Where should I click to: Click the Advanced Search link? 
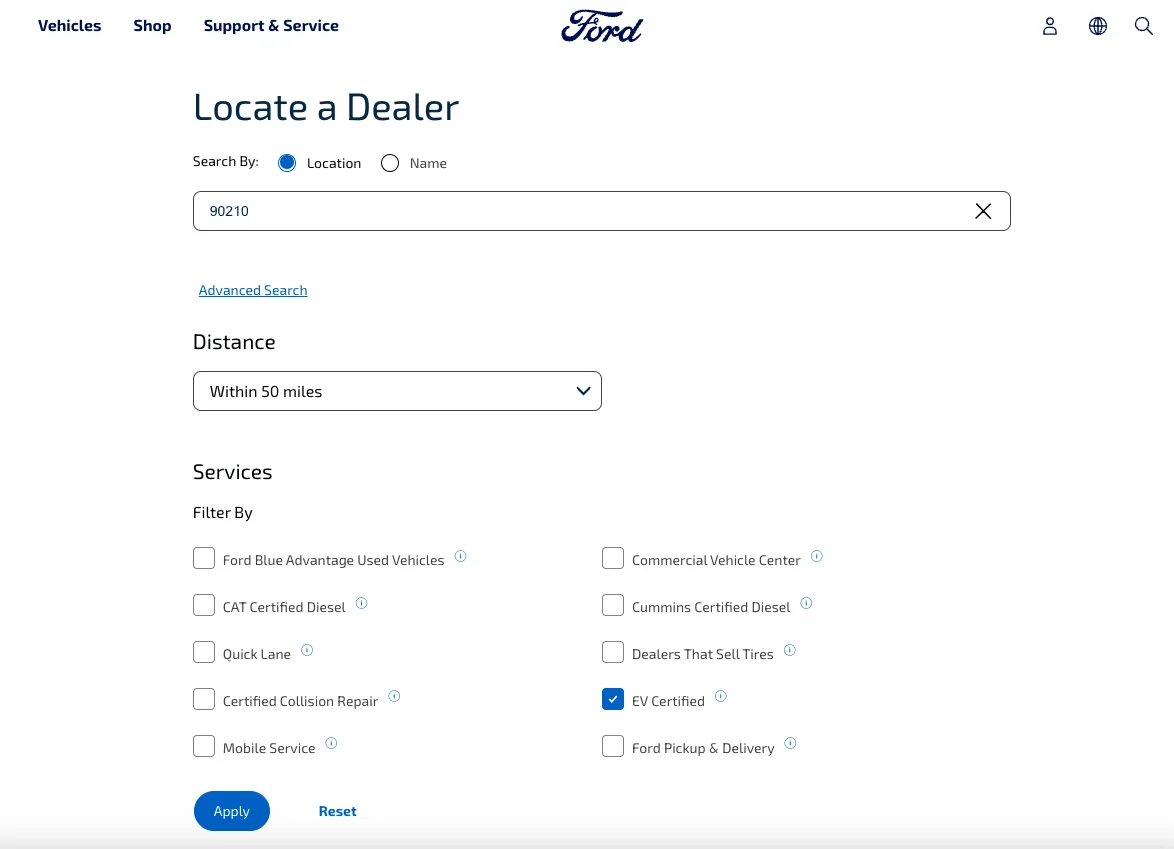[x=253, y=290]
